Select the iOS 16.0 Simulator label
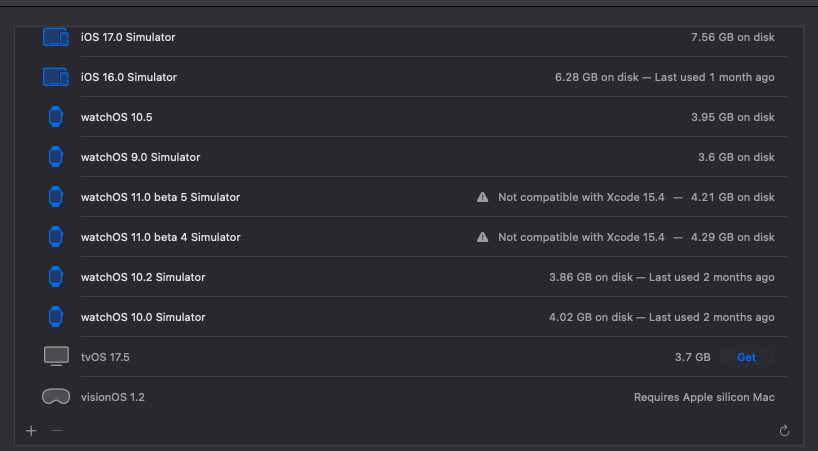This screenshot has width=818, height=451. [x=128, y=77]
